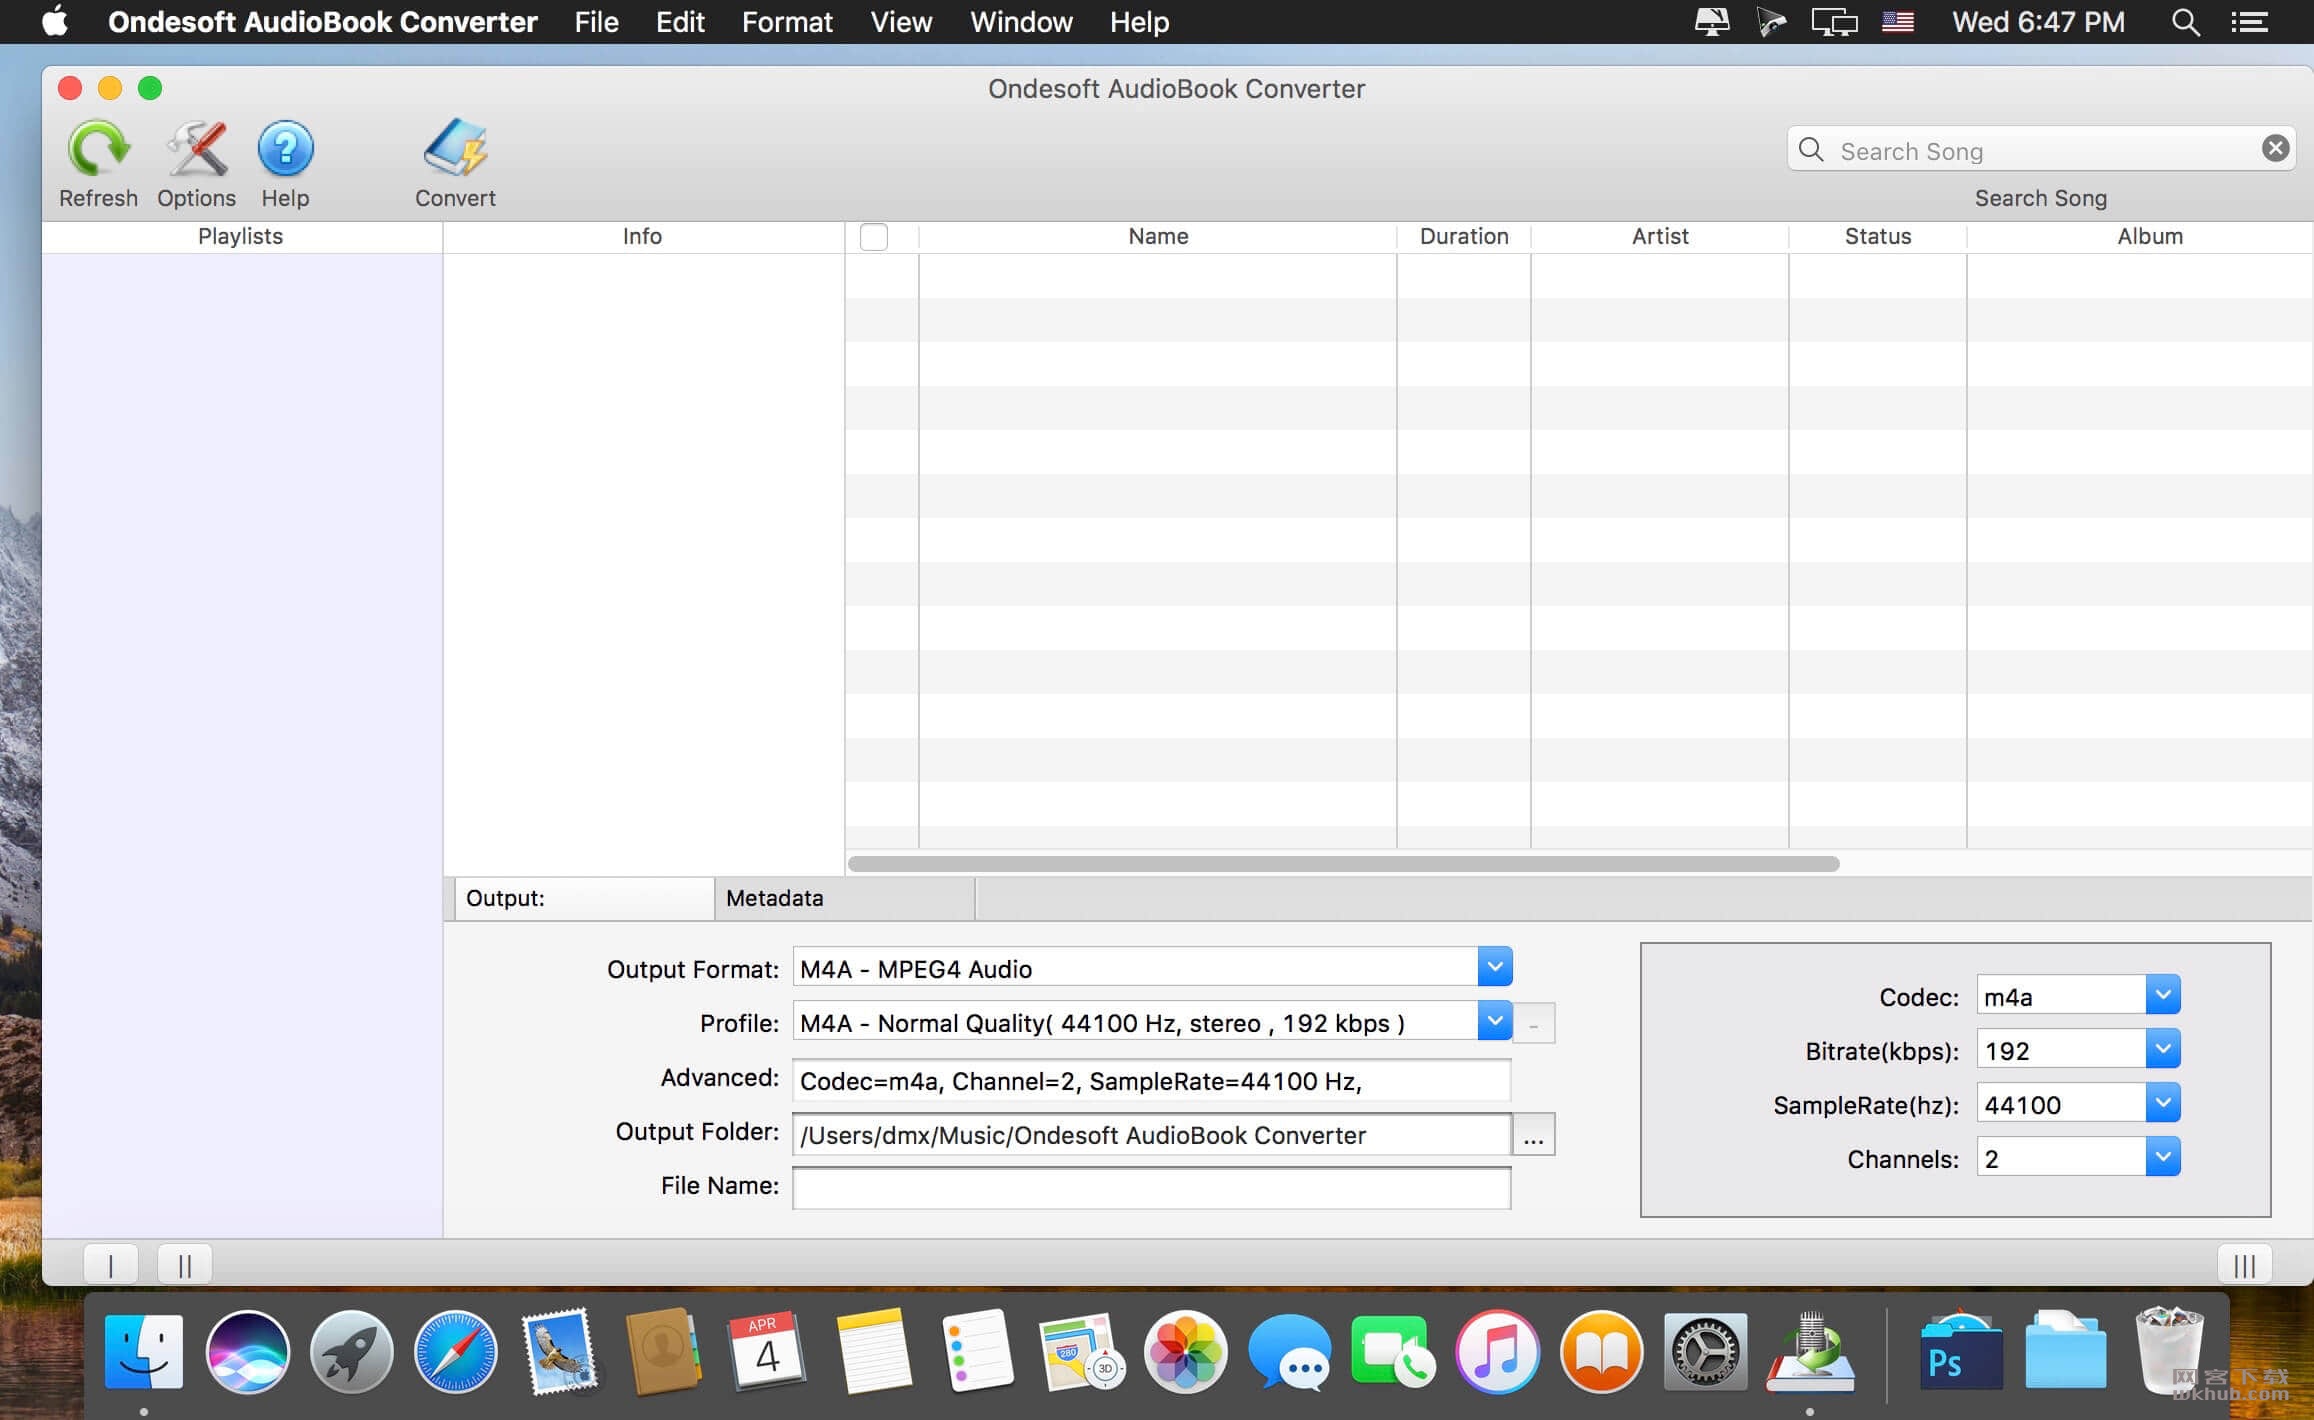
Task: Open Spotlight search in menu bar
Action: (2184, 22)
